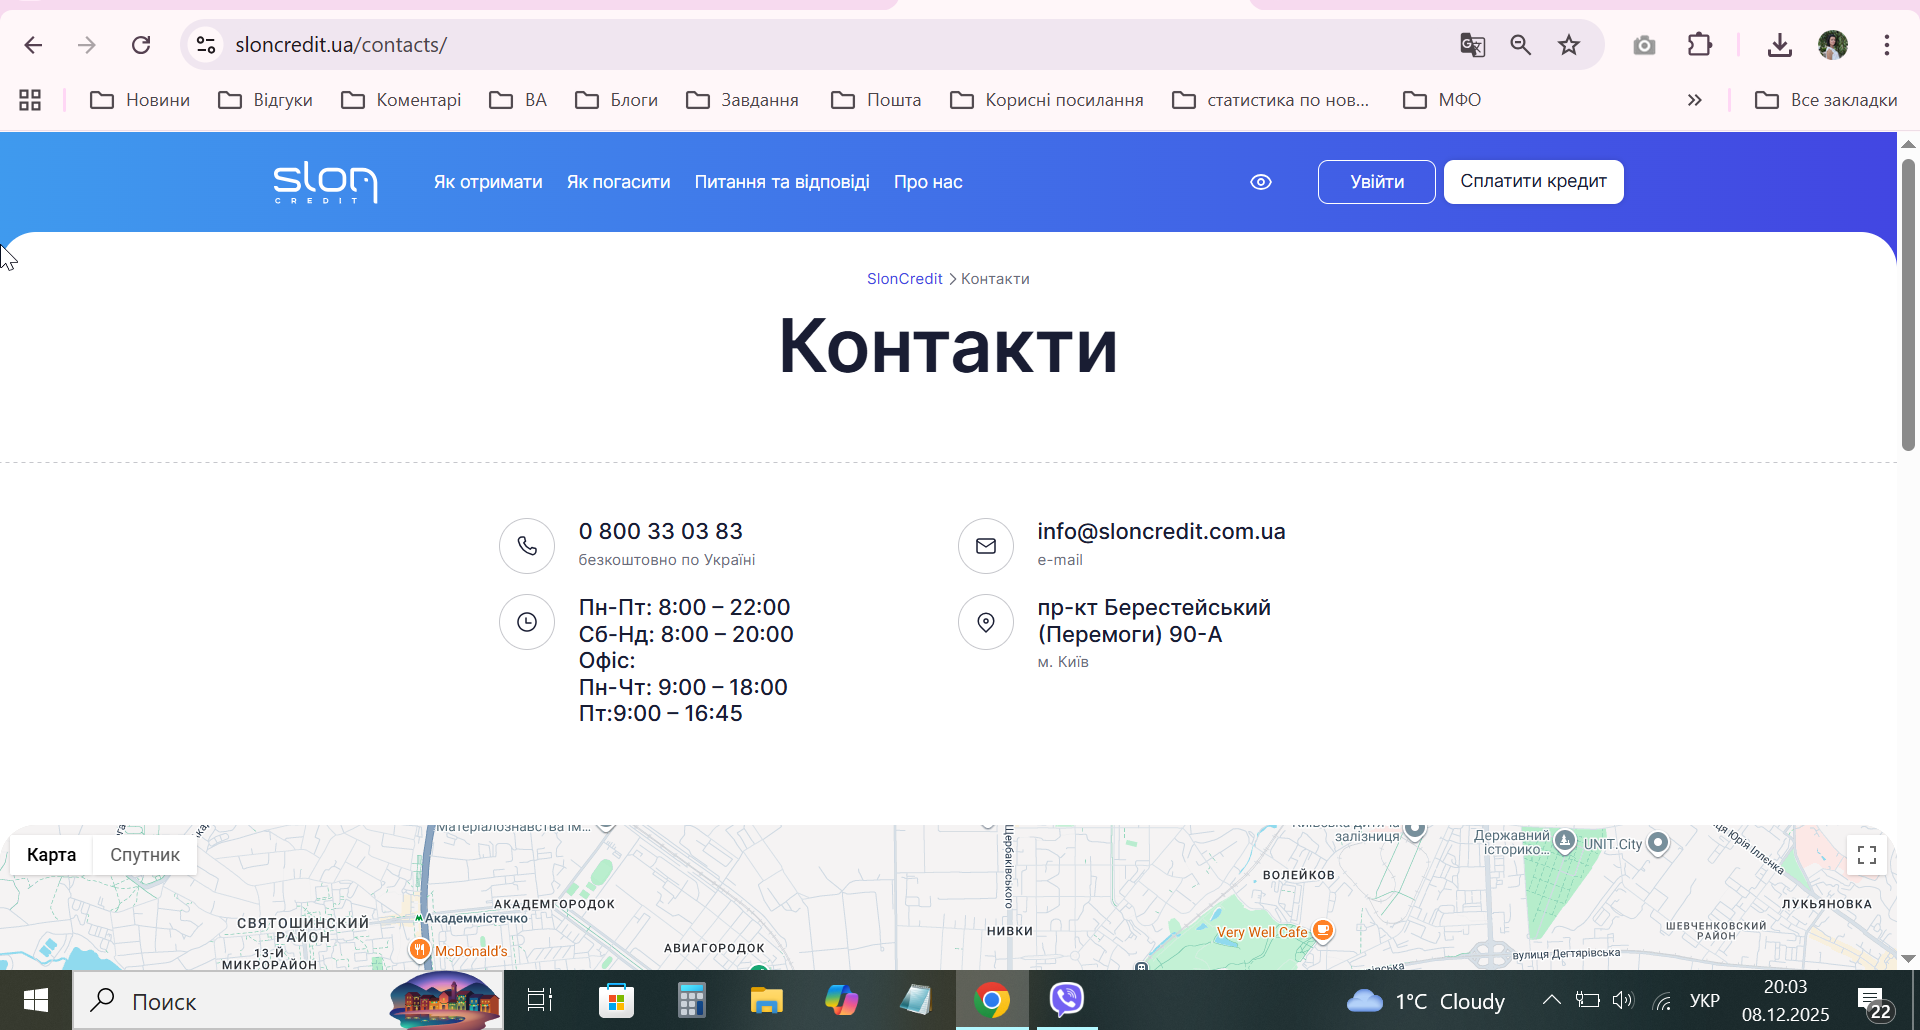1920x1030 pixels.
Task: Click the vertical page scrollbar thumb
Action: click(1908, 305)
